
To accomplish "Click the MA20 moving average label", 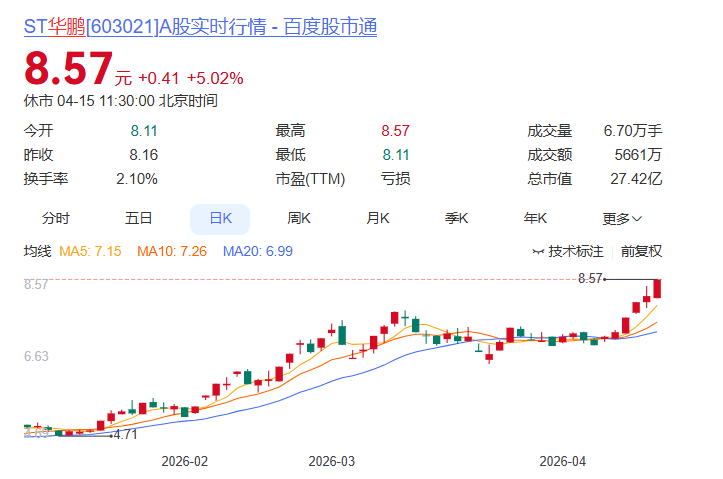I will (x=258, y=252).
